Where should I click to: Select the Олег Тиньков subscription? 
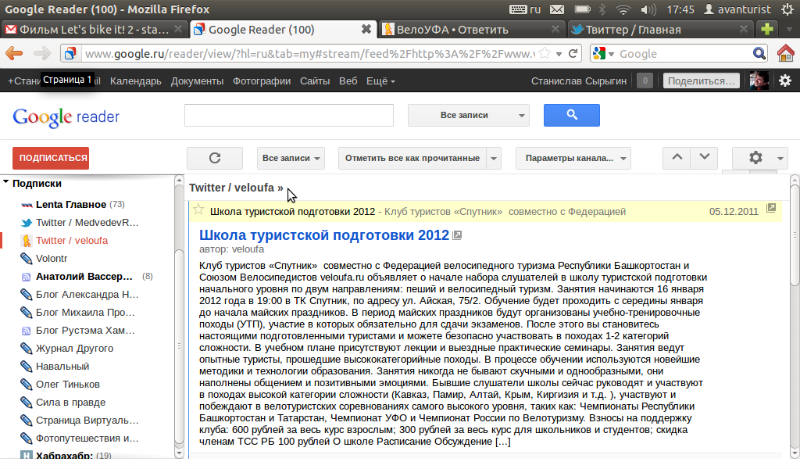point(67,384)
